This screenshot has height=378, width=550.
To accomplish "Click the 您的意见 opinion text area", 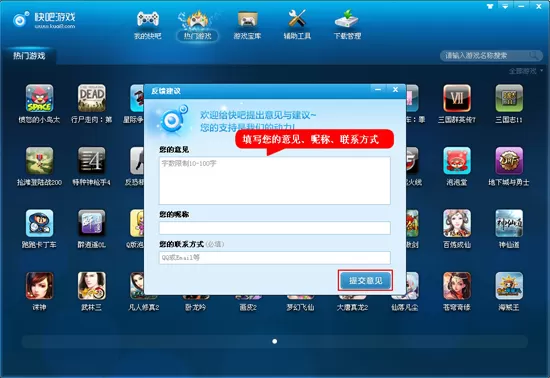I will pos(275,180).
